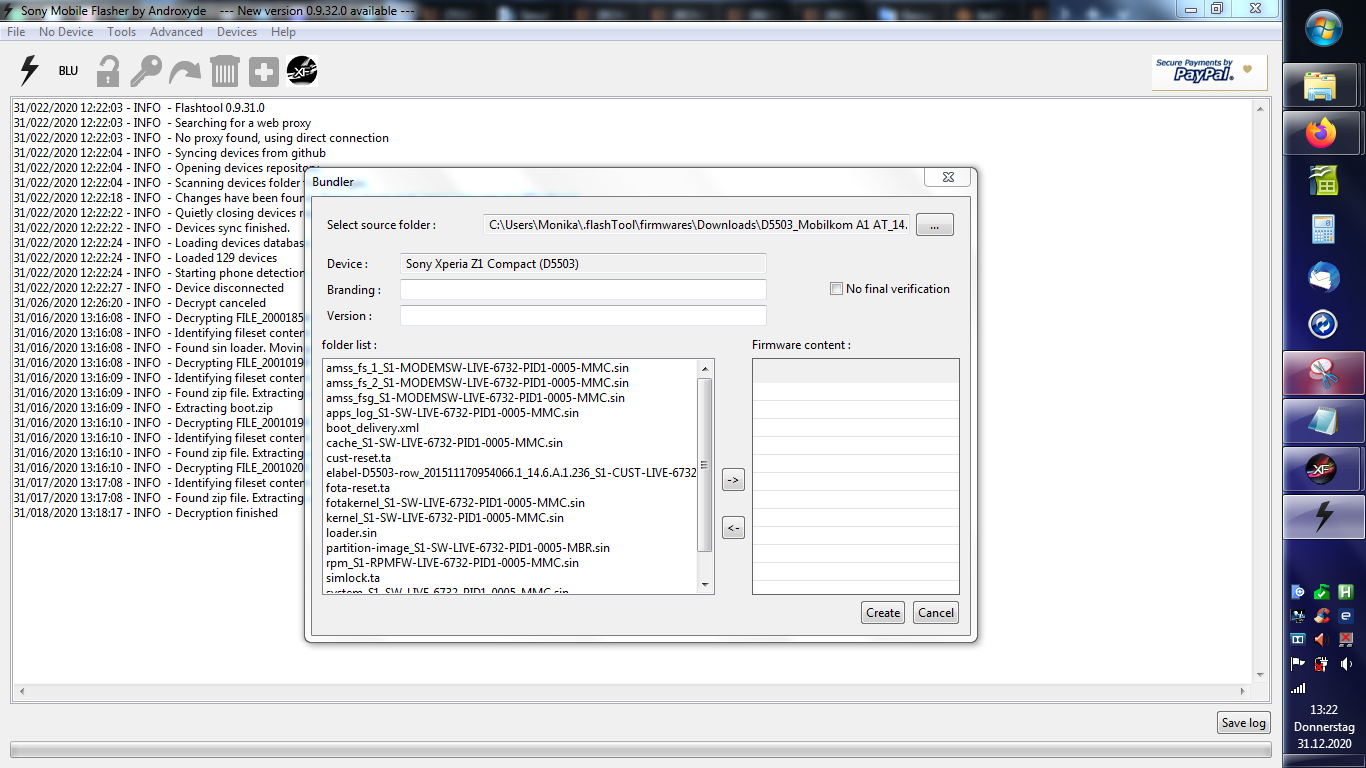
Task: Select fotakernel_S1-SW-LIVE sin file
Action: (x=455, y=503)
